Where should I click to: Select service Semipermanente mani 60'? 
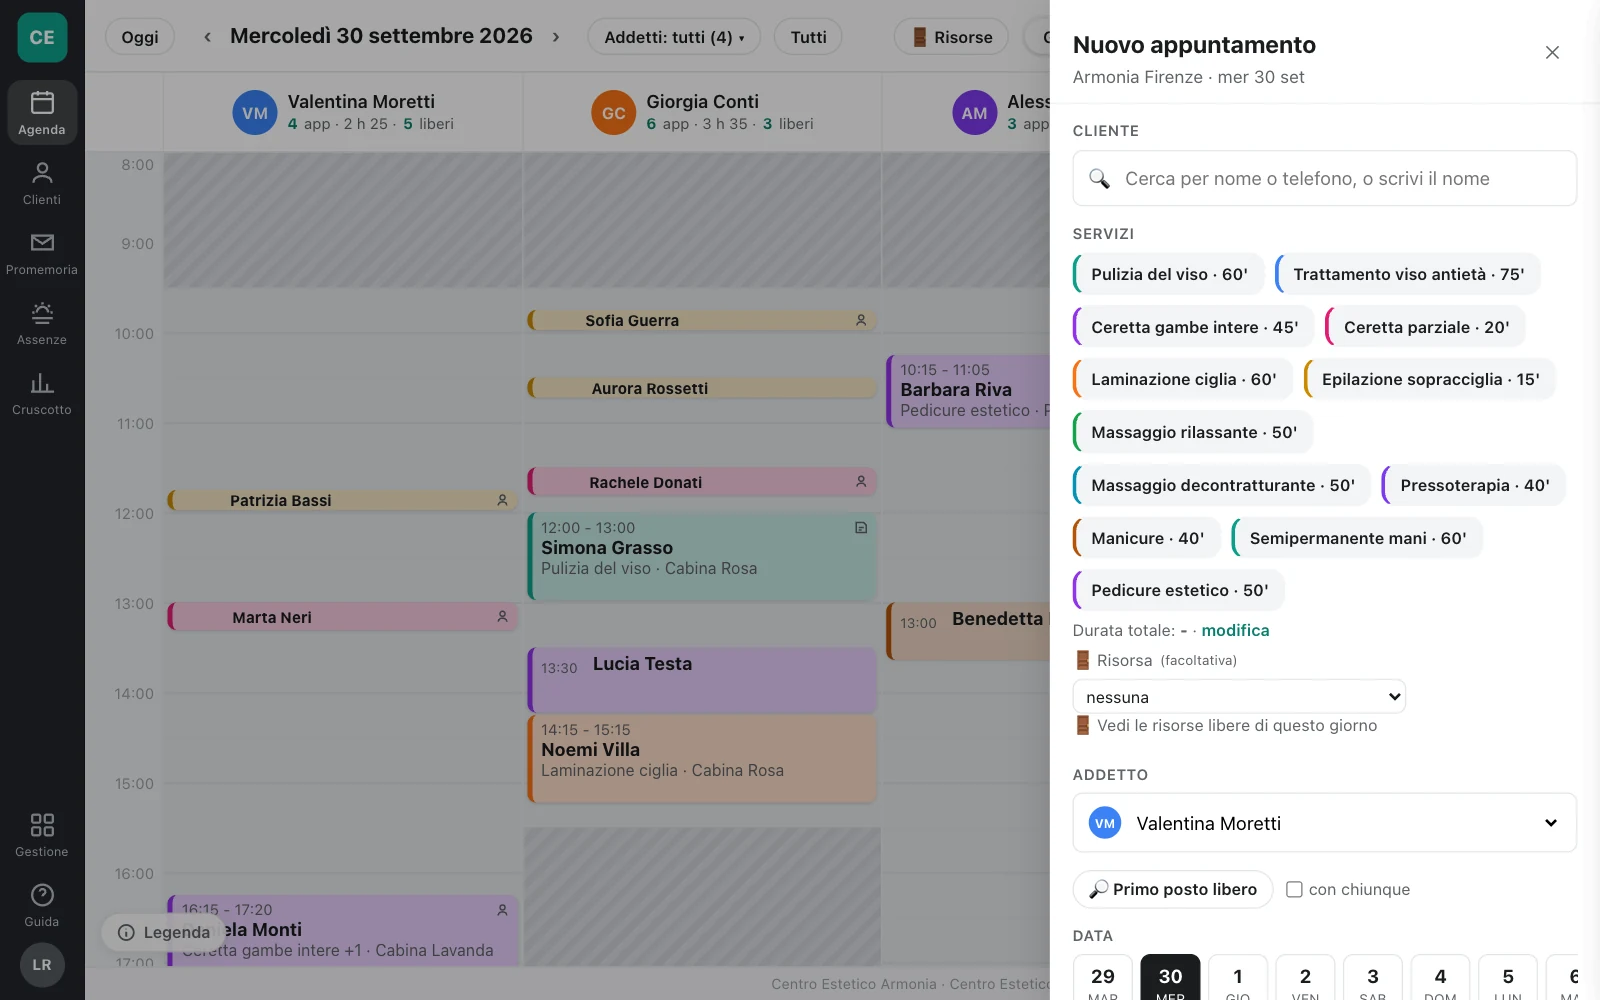pyautogui.click(x=1357, y=538)
